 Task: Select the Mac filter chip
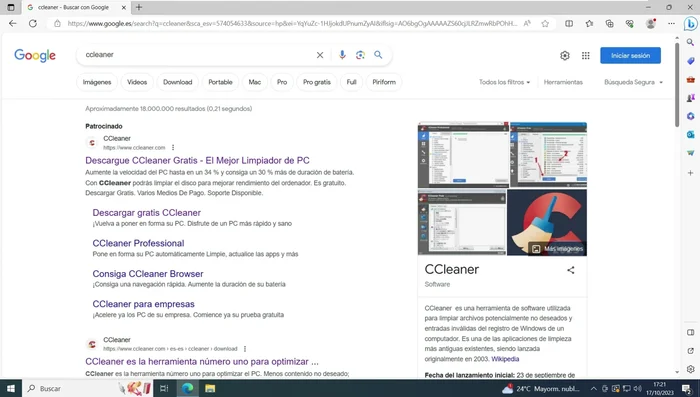pyautogui.click(x=255, y=82)
